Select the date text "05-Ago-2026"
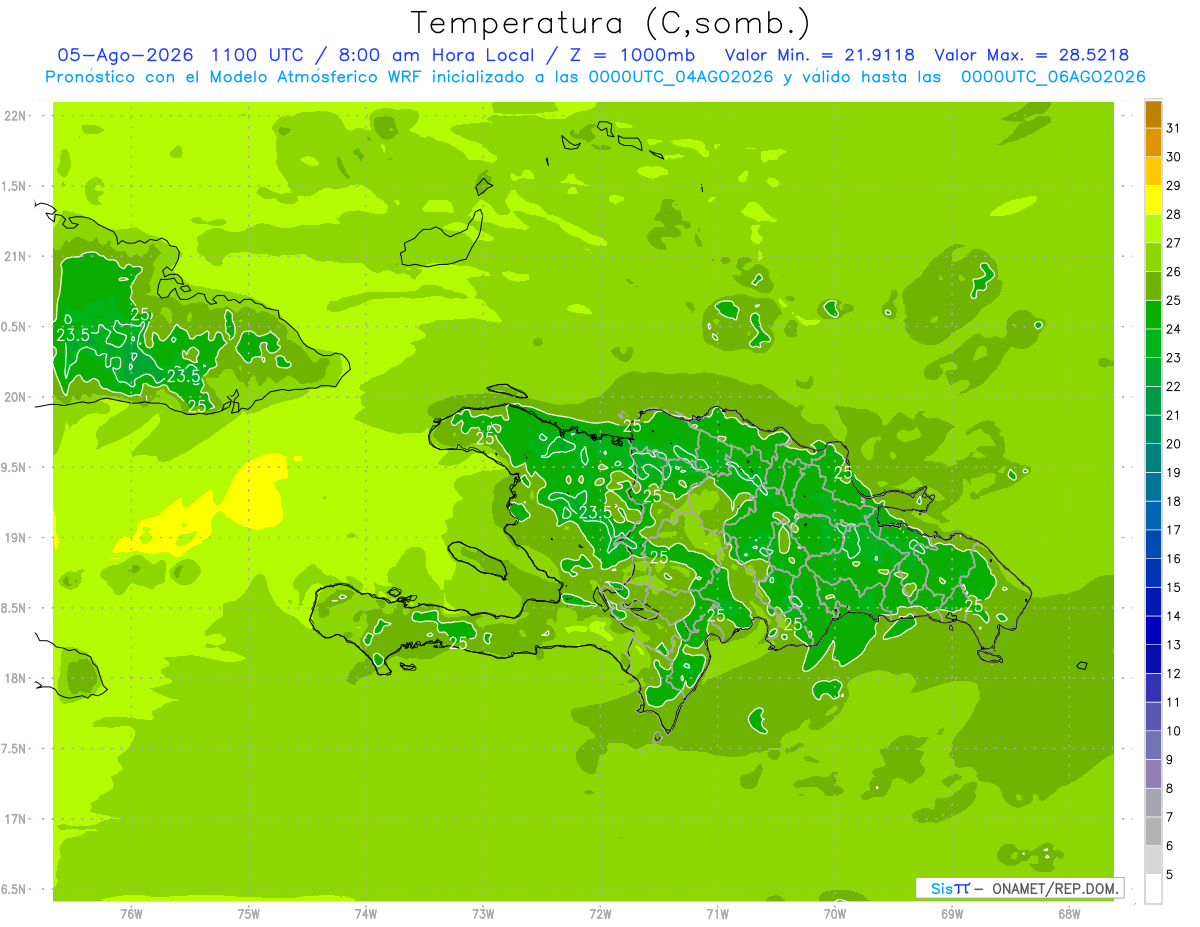This screenshot has width=1200, height=927. point(123,55)
